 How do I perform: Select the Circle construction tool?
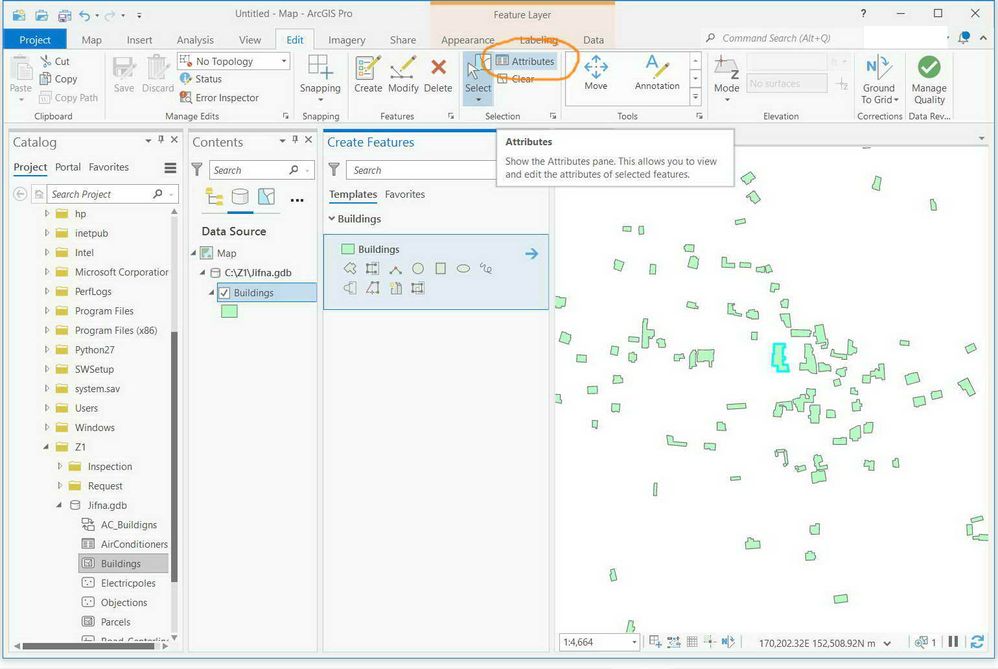pos(418,269)
